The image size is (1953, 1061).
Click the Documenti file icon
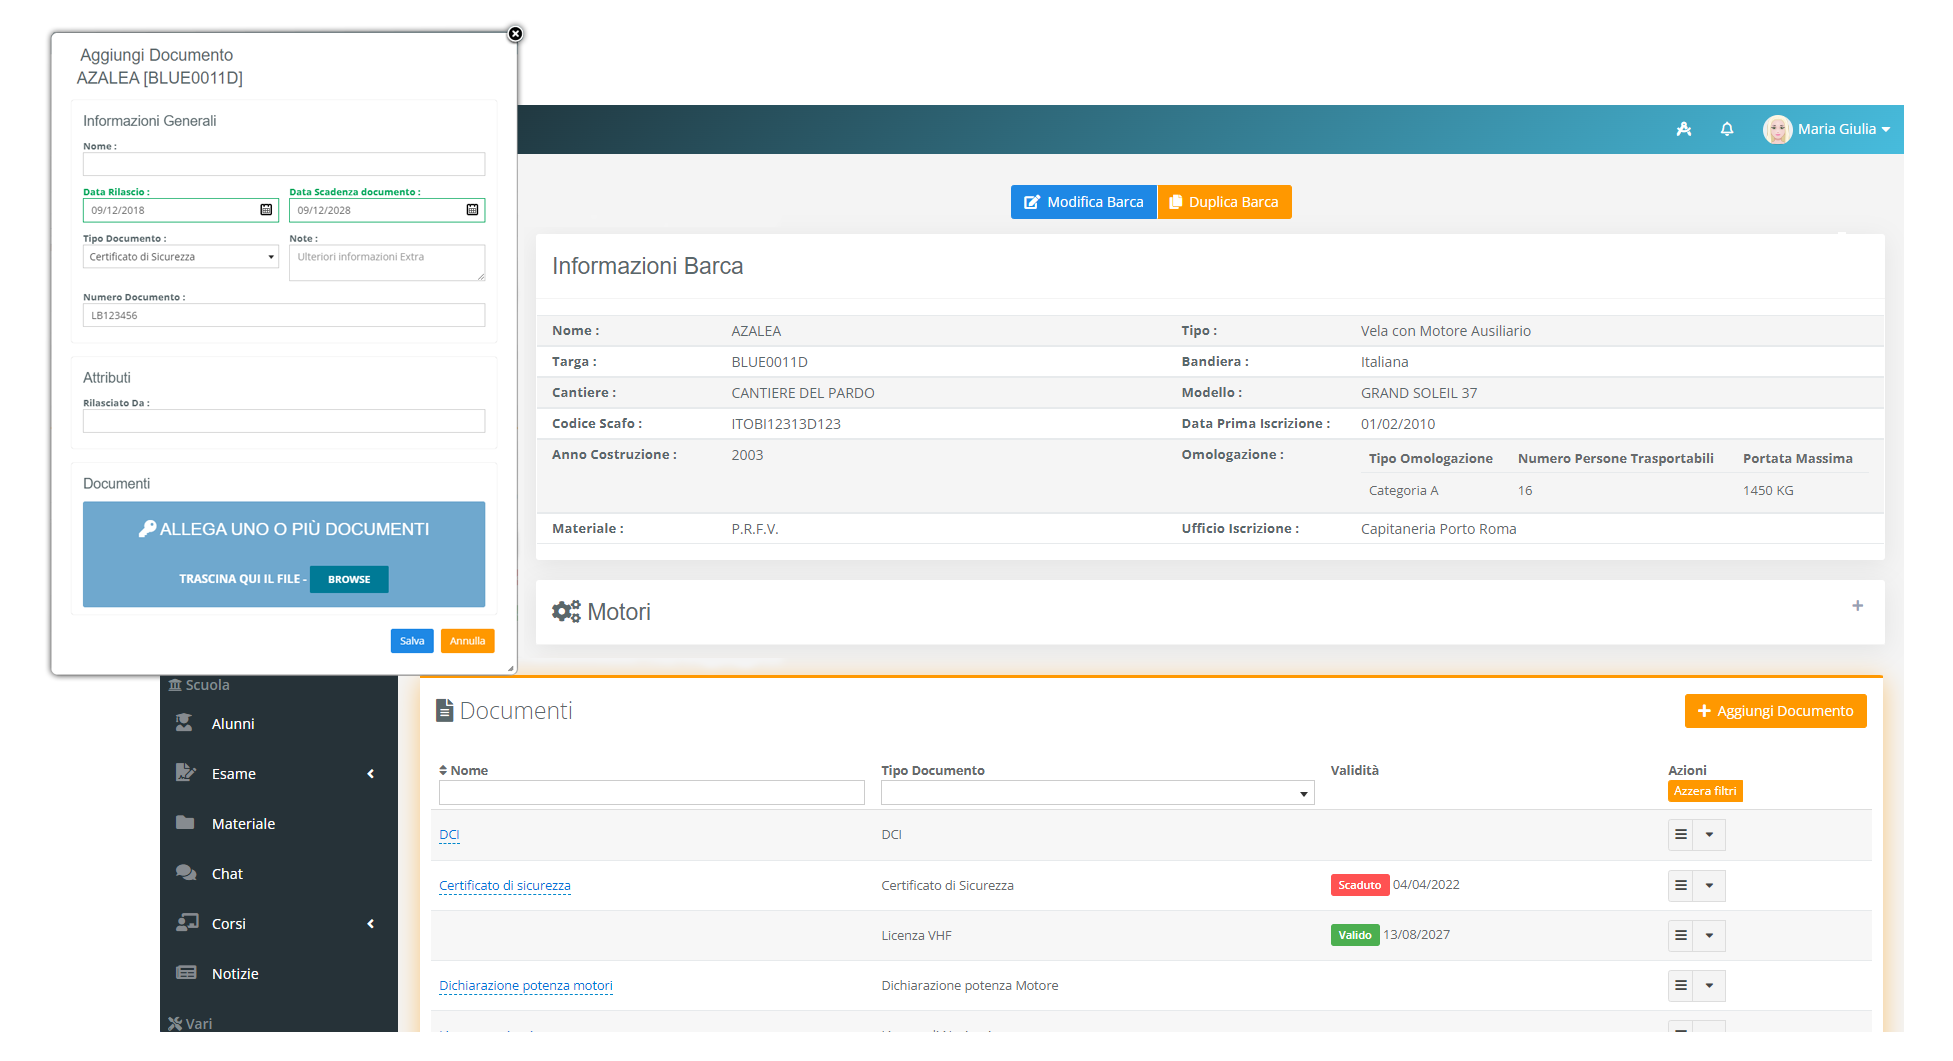click(445, 711)
